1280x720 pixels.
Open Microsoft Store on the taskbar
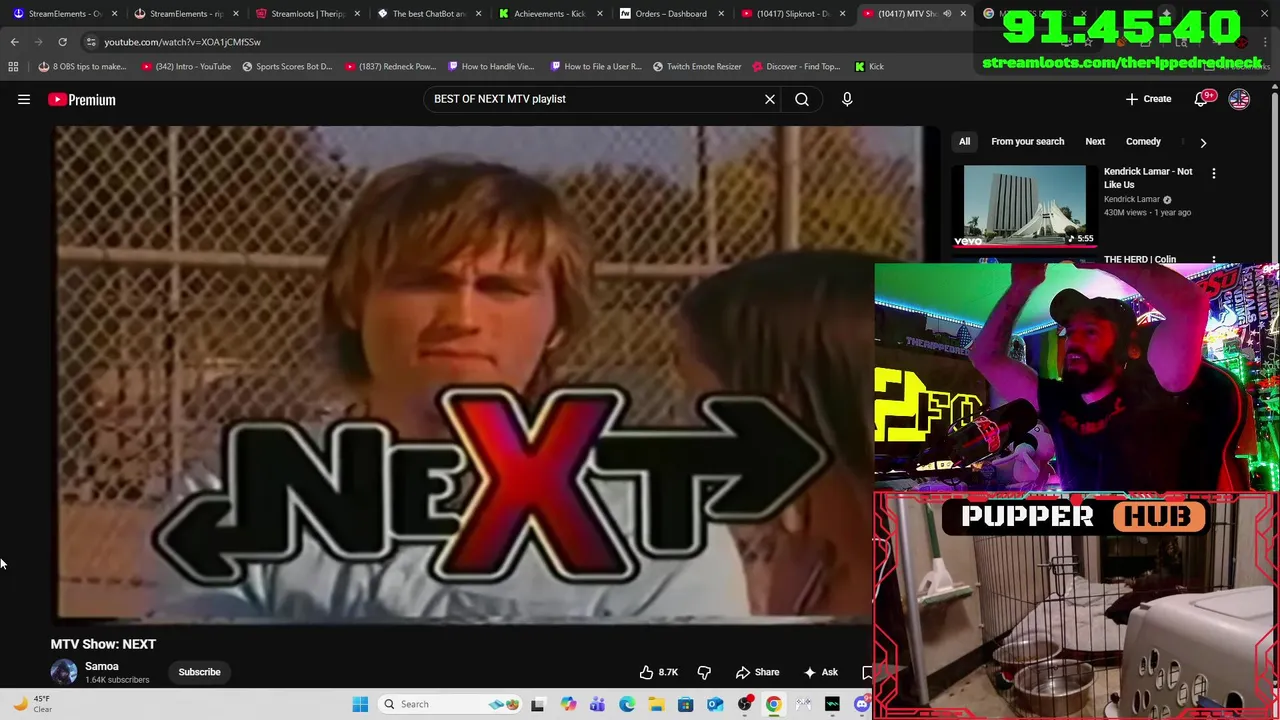[686, 704]
